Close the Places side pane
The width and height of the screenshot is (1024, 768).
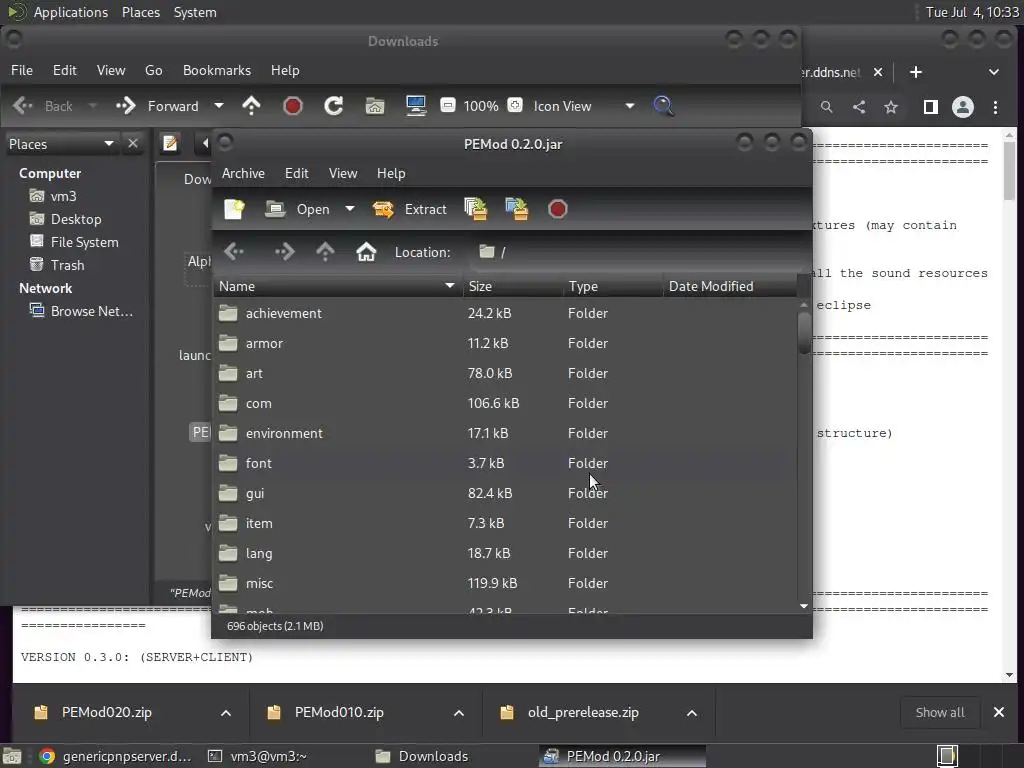(133, 143)
